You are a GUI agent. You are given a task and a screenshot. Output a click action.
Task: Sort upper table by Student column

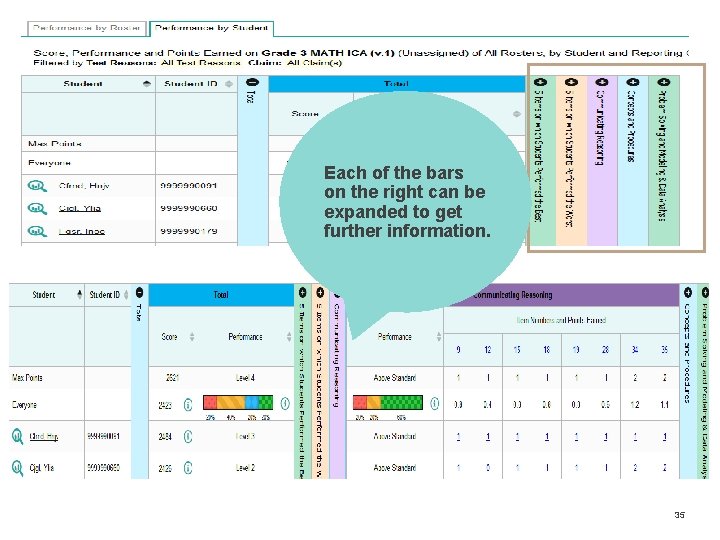coord(146,84)
